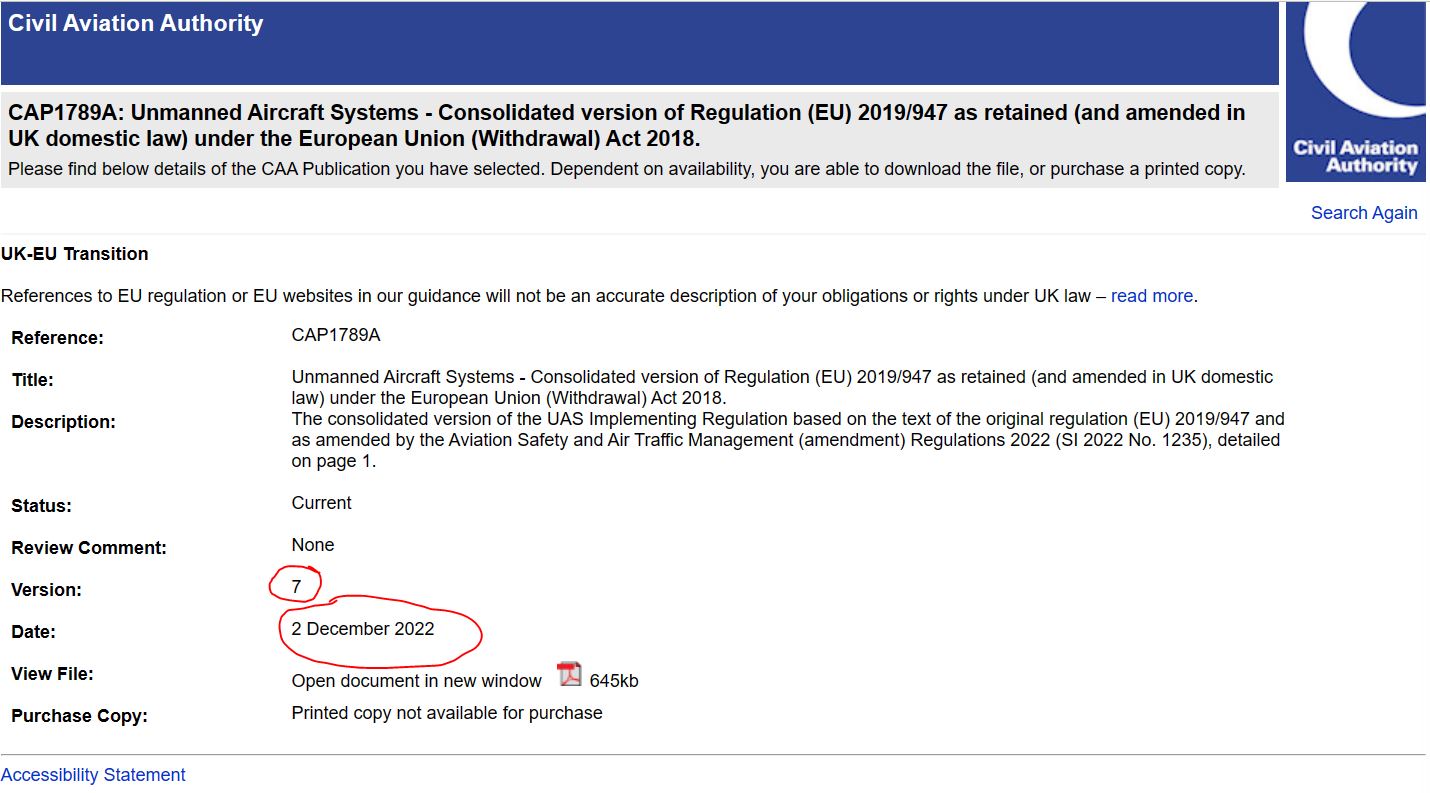
Task: Click the circled version number 7
Action: coord(296,587)
